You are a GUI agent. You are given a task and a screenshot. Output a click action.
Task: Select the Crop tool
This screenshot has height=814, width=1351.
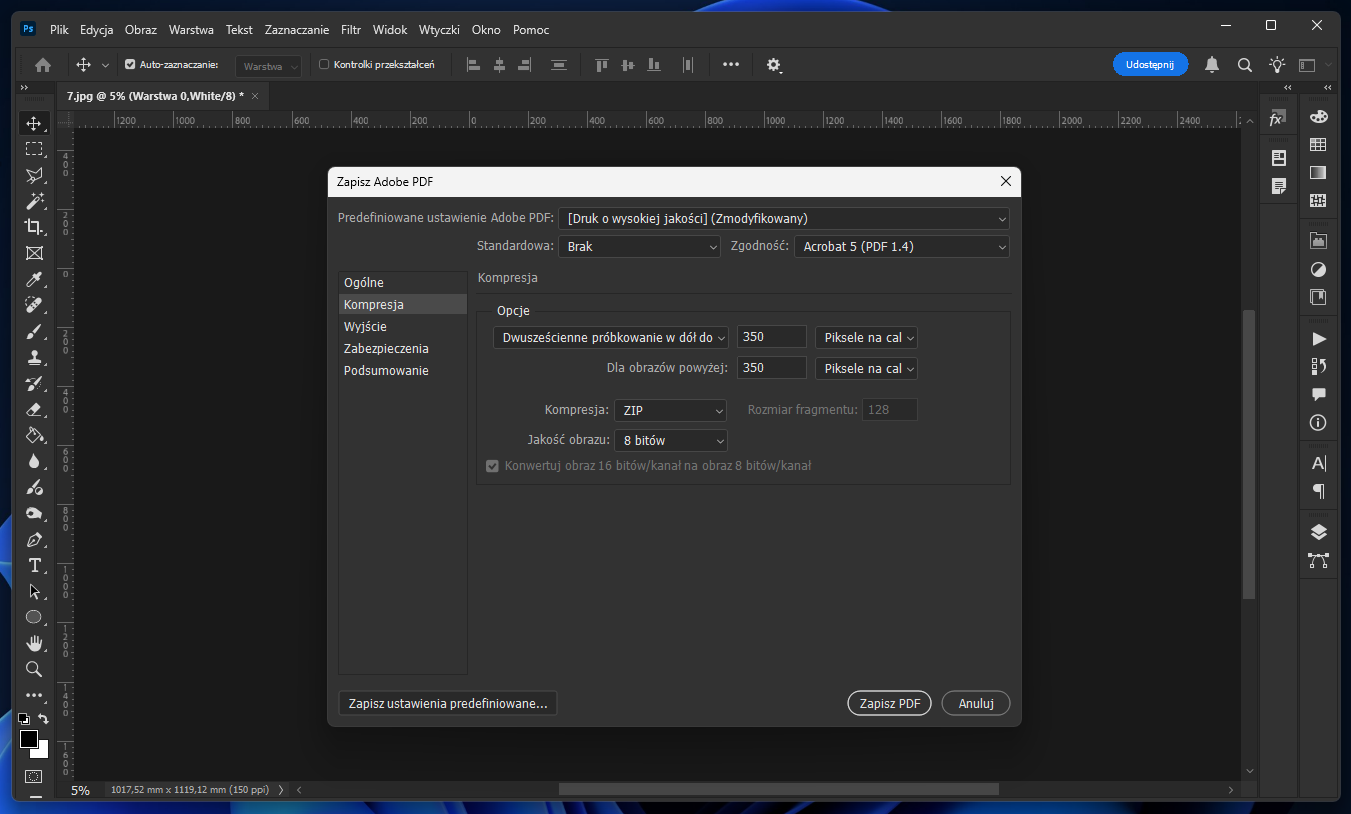(34, 227)
